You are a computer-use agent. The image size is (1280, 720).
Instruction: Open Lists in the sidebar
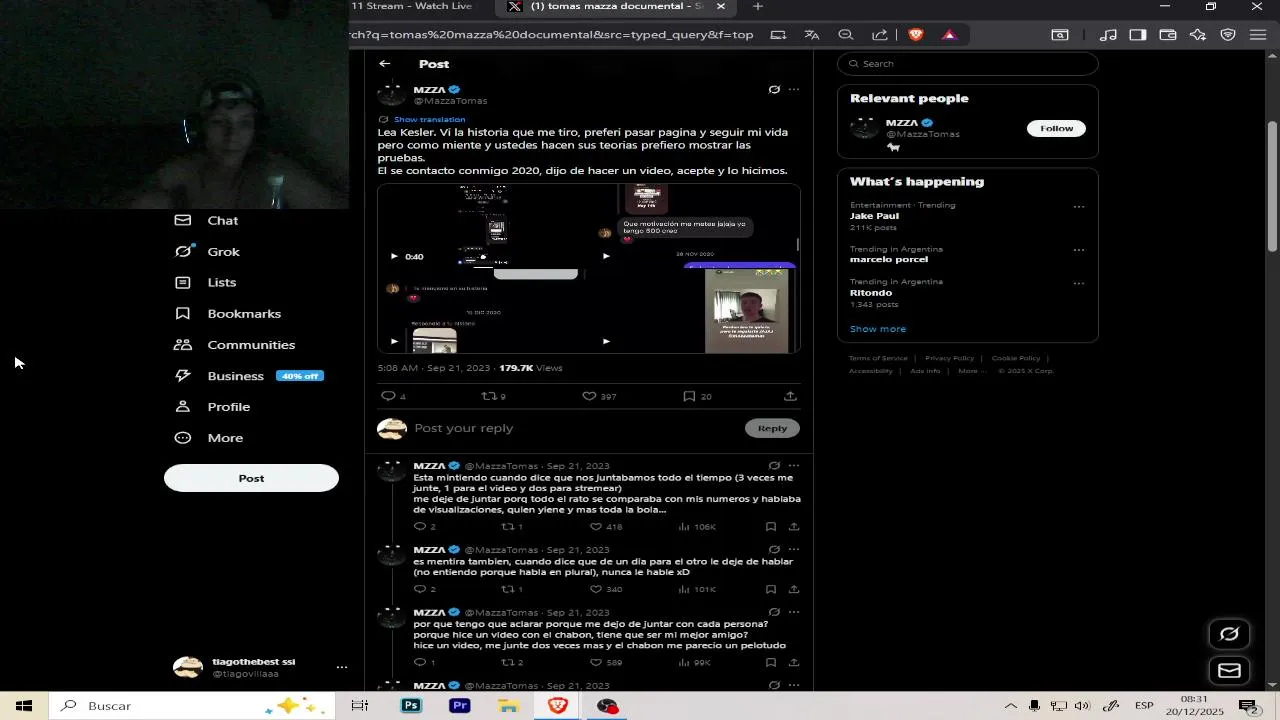[206, 283]
